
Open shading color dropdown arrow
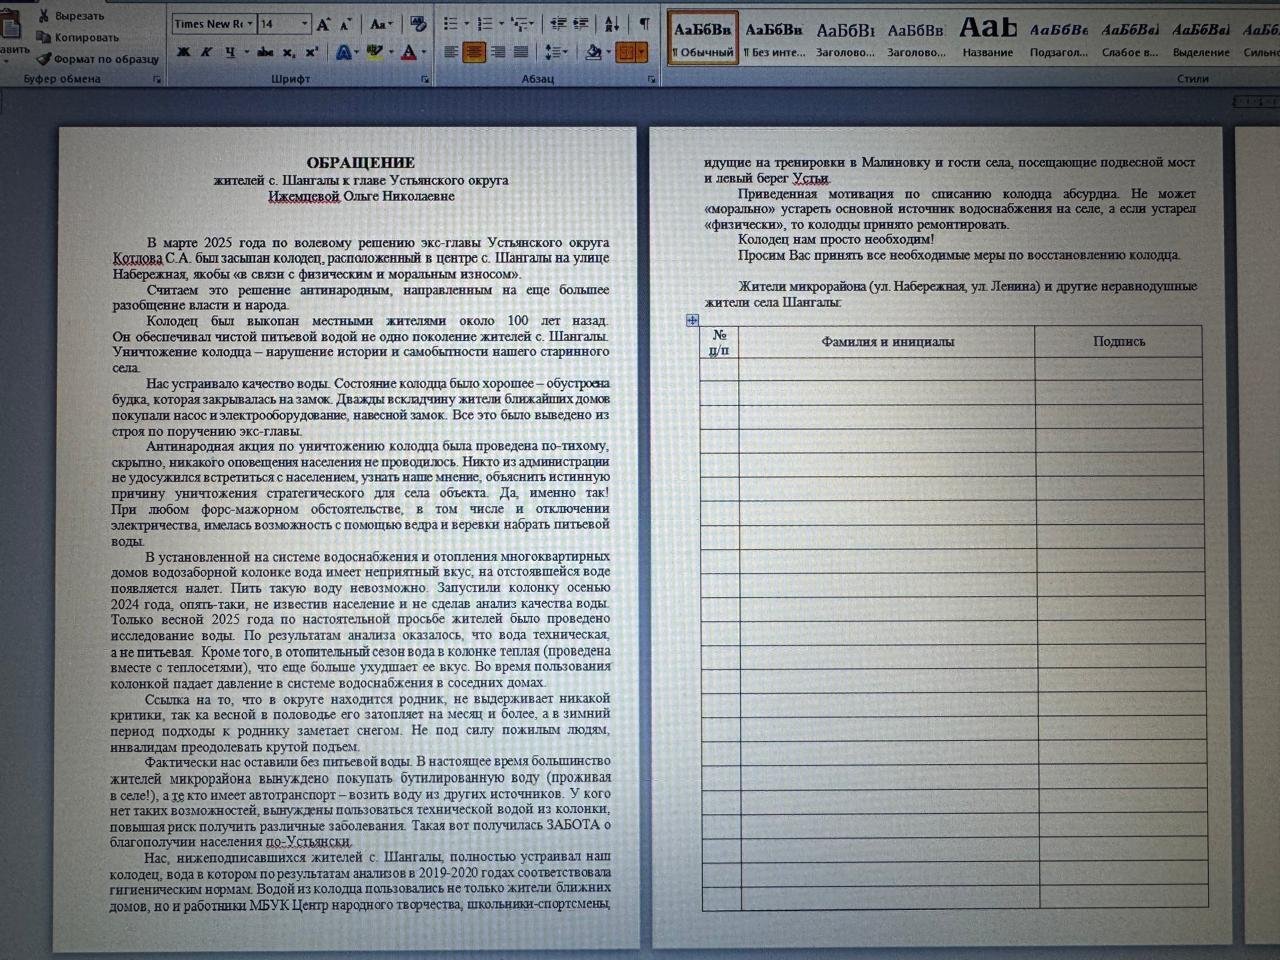tap(609, 52)
